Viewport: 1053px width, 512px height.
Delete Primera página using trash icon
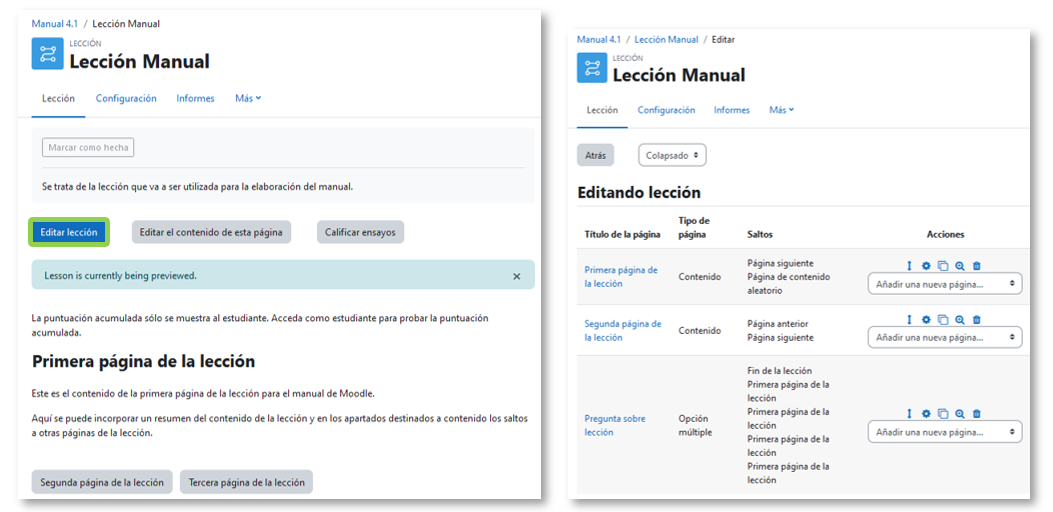click(x=977, y=265)
